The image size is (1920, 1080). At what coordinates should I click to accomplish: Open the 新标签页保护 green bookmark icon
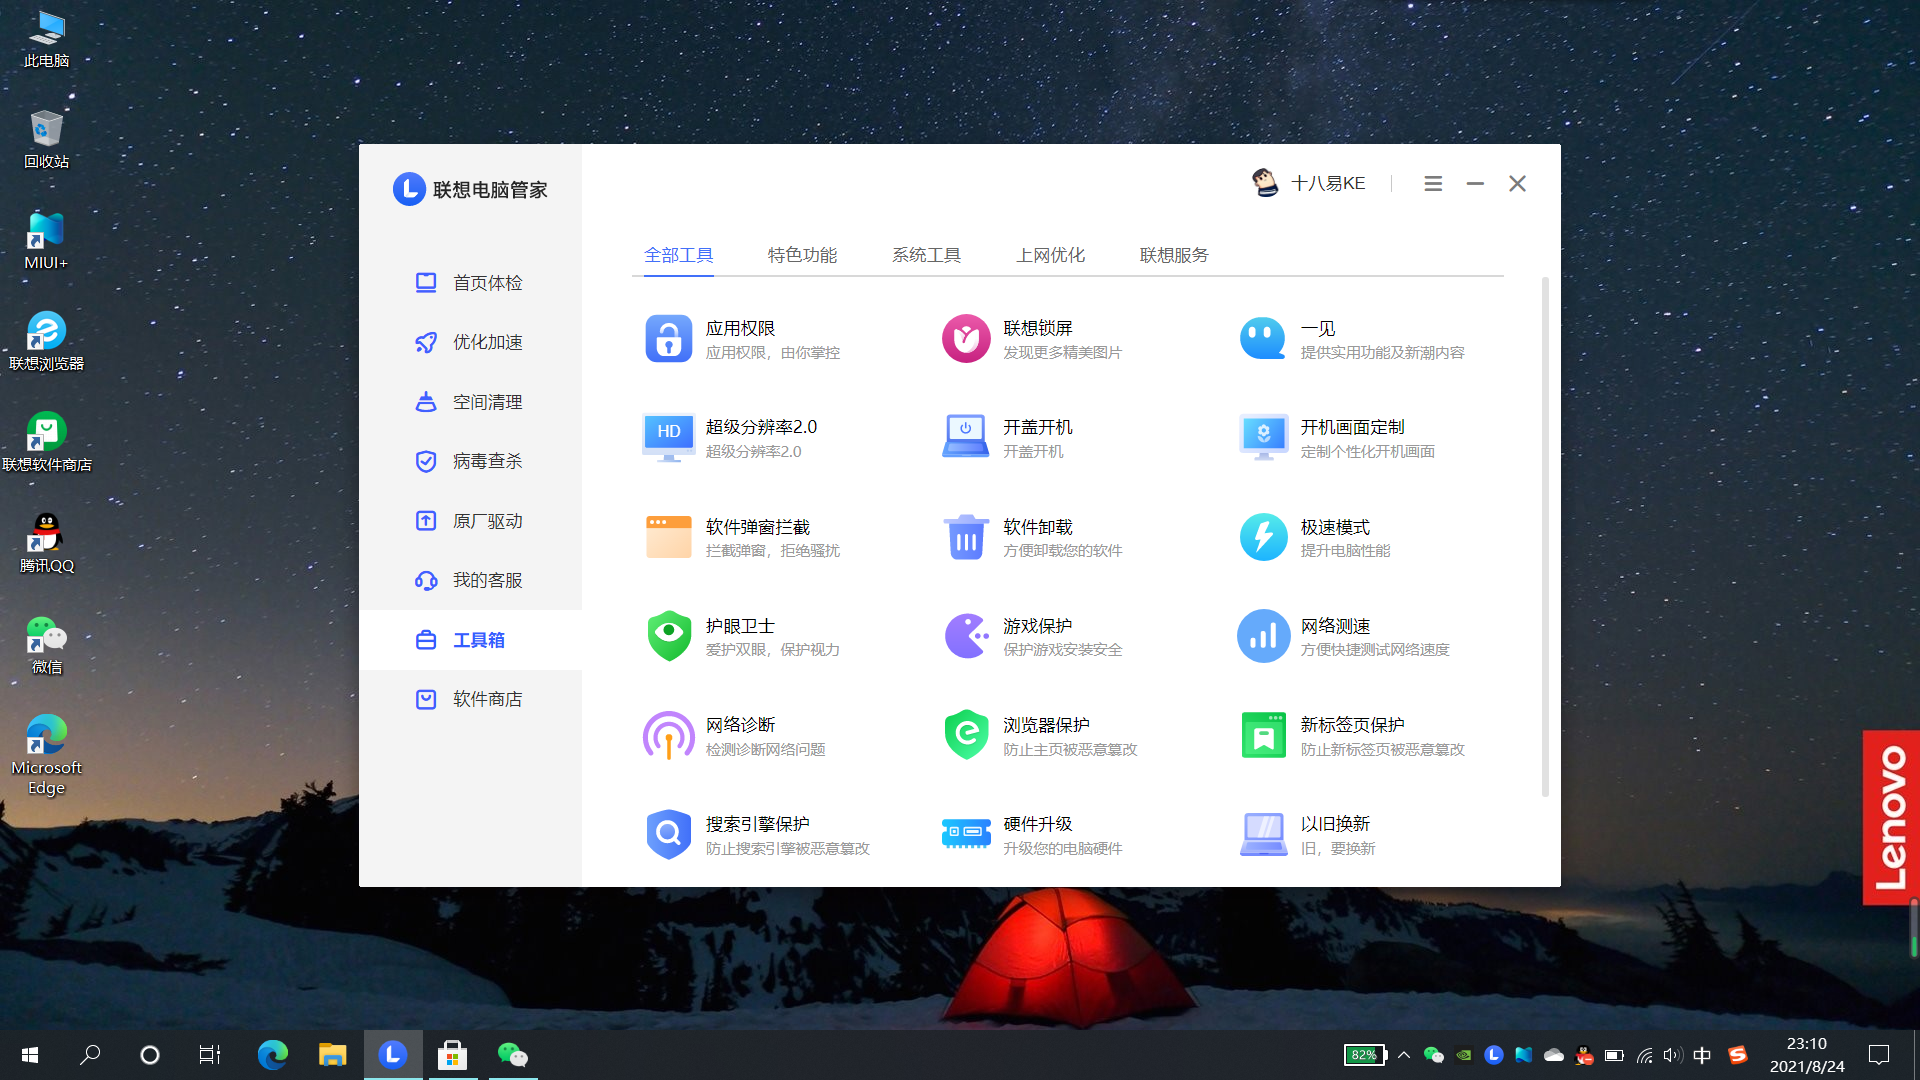point(1263,735)
